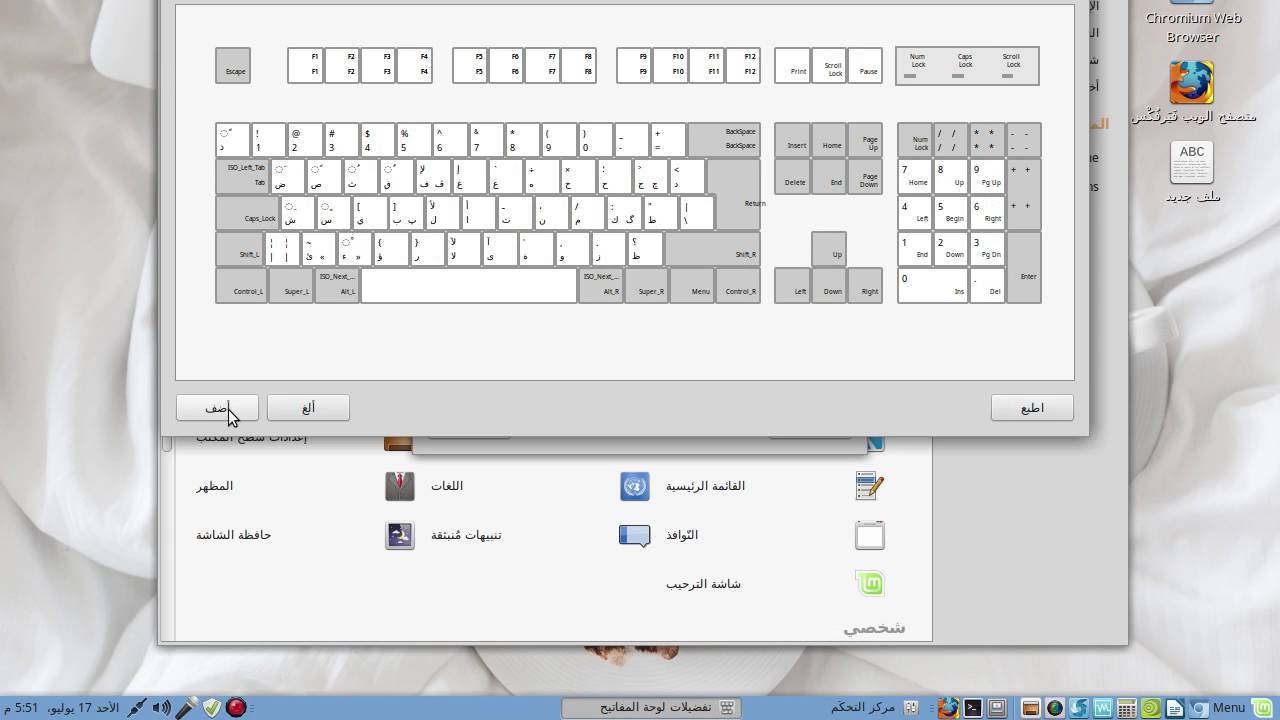Click the Insert key in layout preview
Viewport: 1280px width, 720px height.
pyautogui.click(x=792, y=140)
